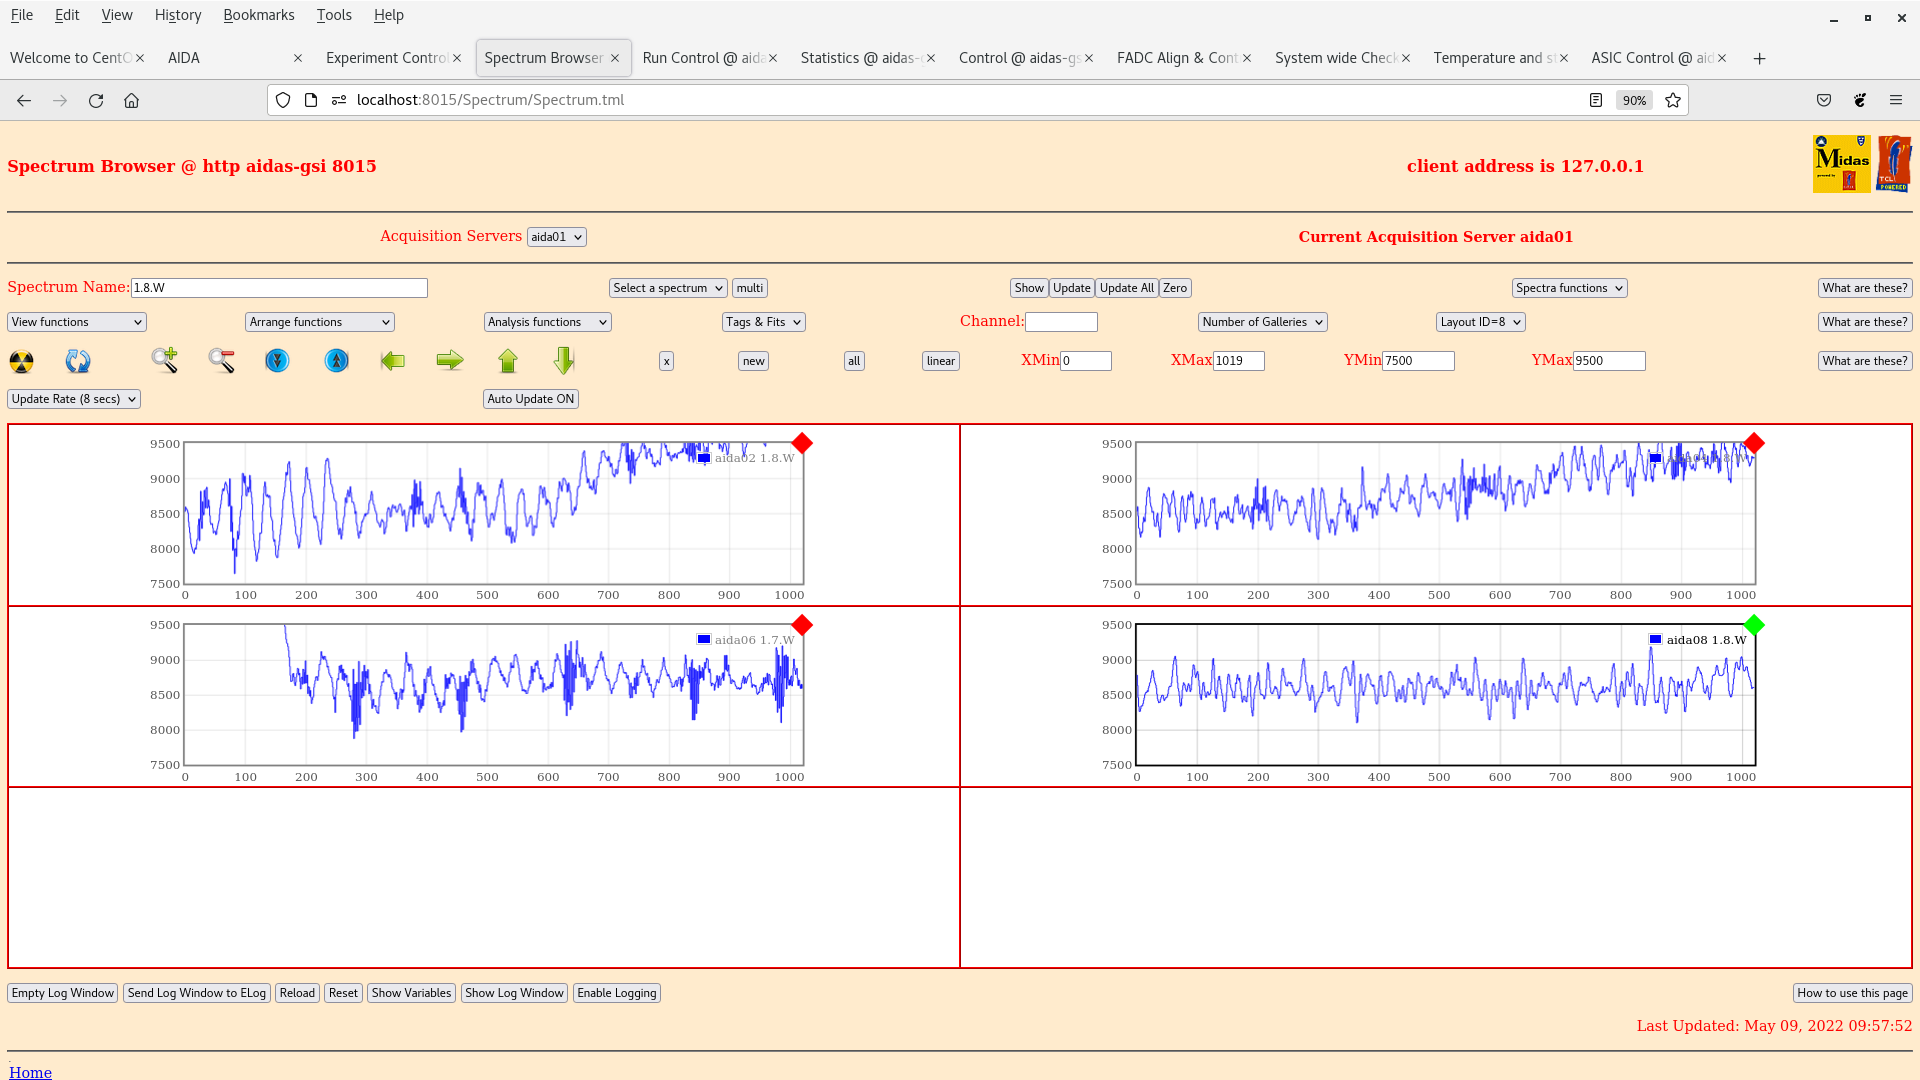Click the green left arrow icon
This screenshot has width=1920, height=1080.
point(393,361)
